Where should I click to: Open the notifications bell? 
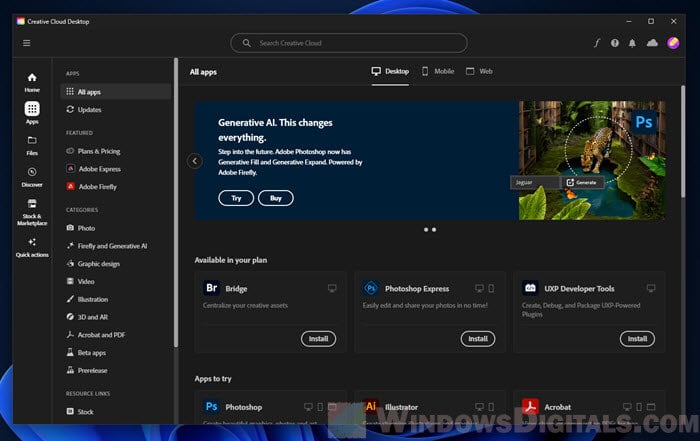point(632,43)
